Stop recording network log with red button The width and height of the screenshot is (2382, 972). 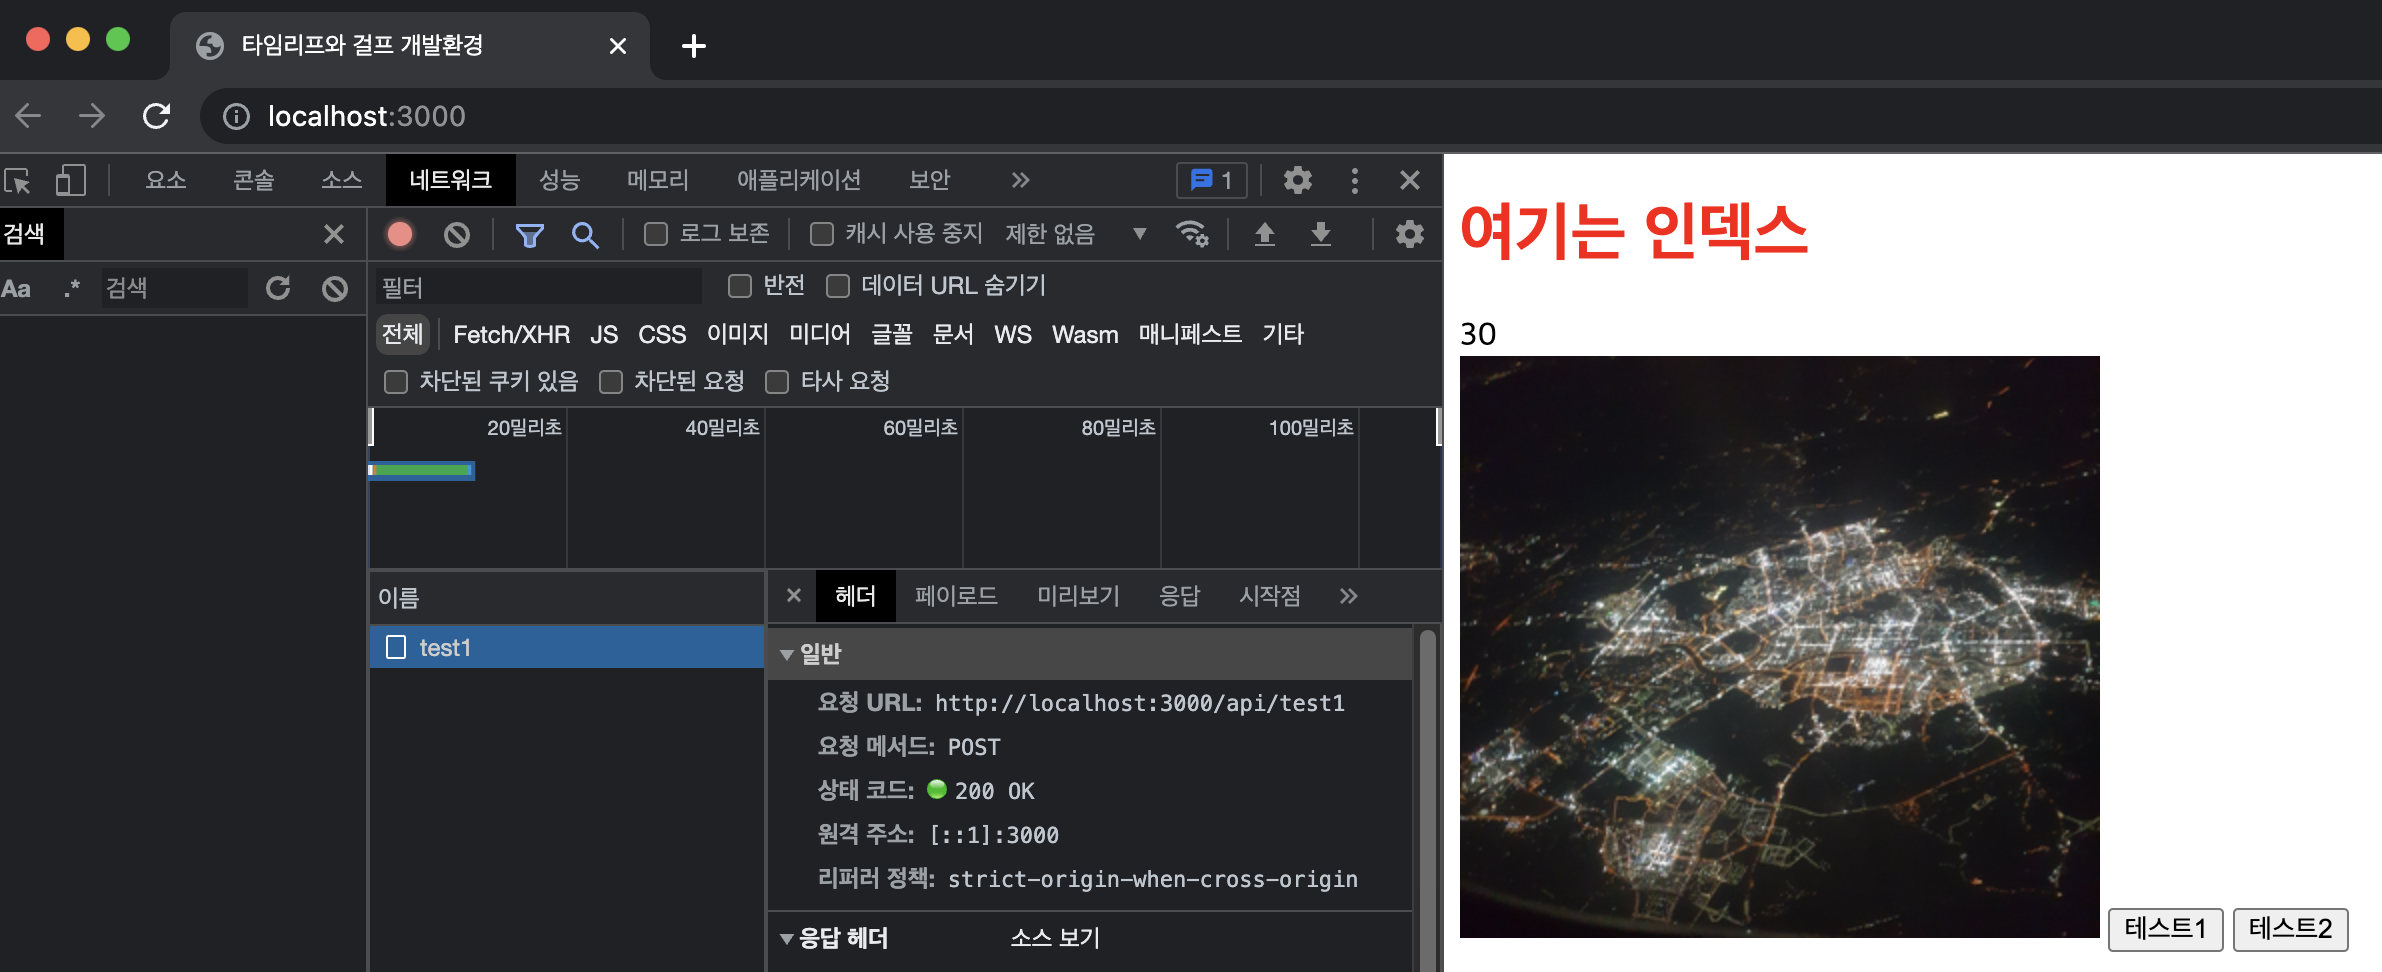point(400,234)
